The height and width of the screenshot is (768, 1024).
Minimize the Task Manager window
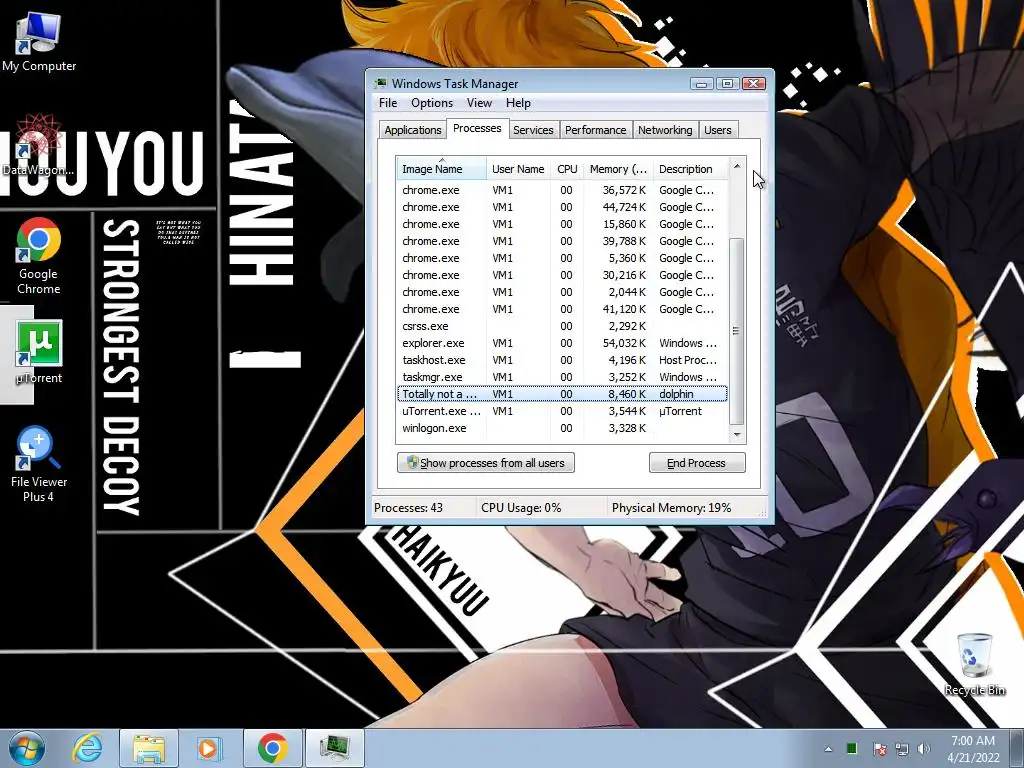pos(701,84)
